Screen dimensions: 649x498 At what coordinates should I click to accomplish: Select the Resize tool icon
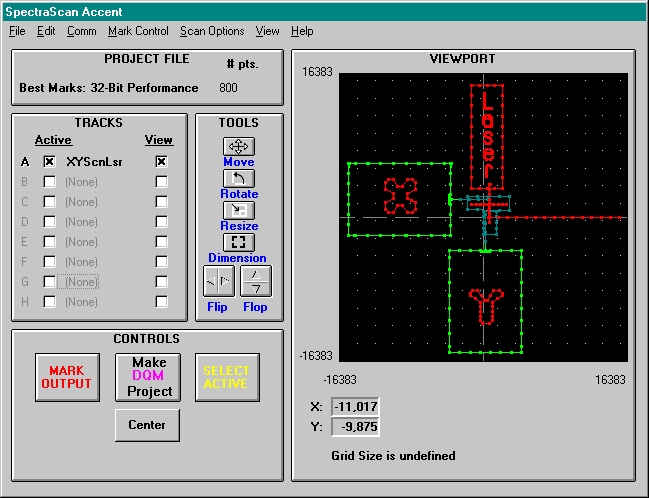point(239,210)
